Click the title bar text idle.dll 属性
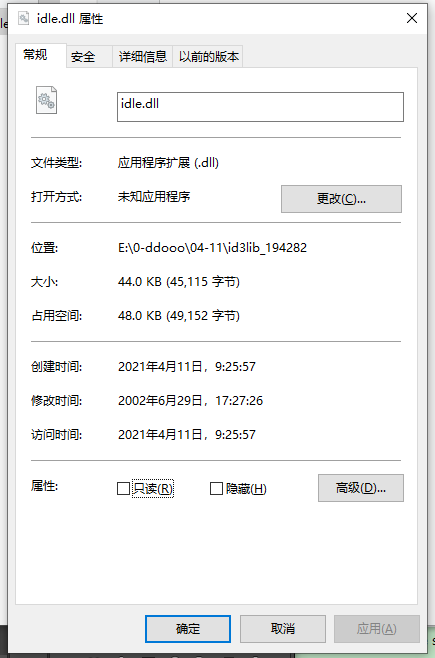The height and width of the screenshot is (658, 435). (70, 19)
